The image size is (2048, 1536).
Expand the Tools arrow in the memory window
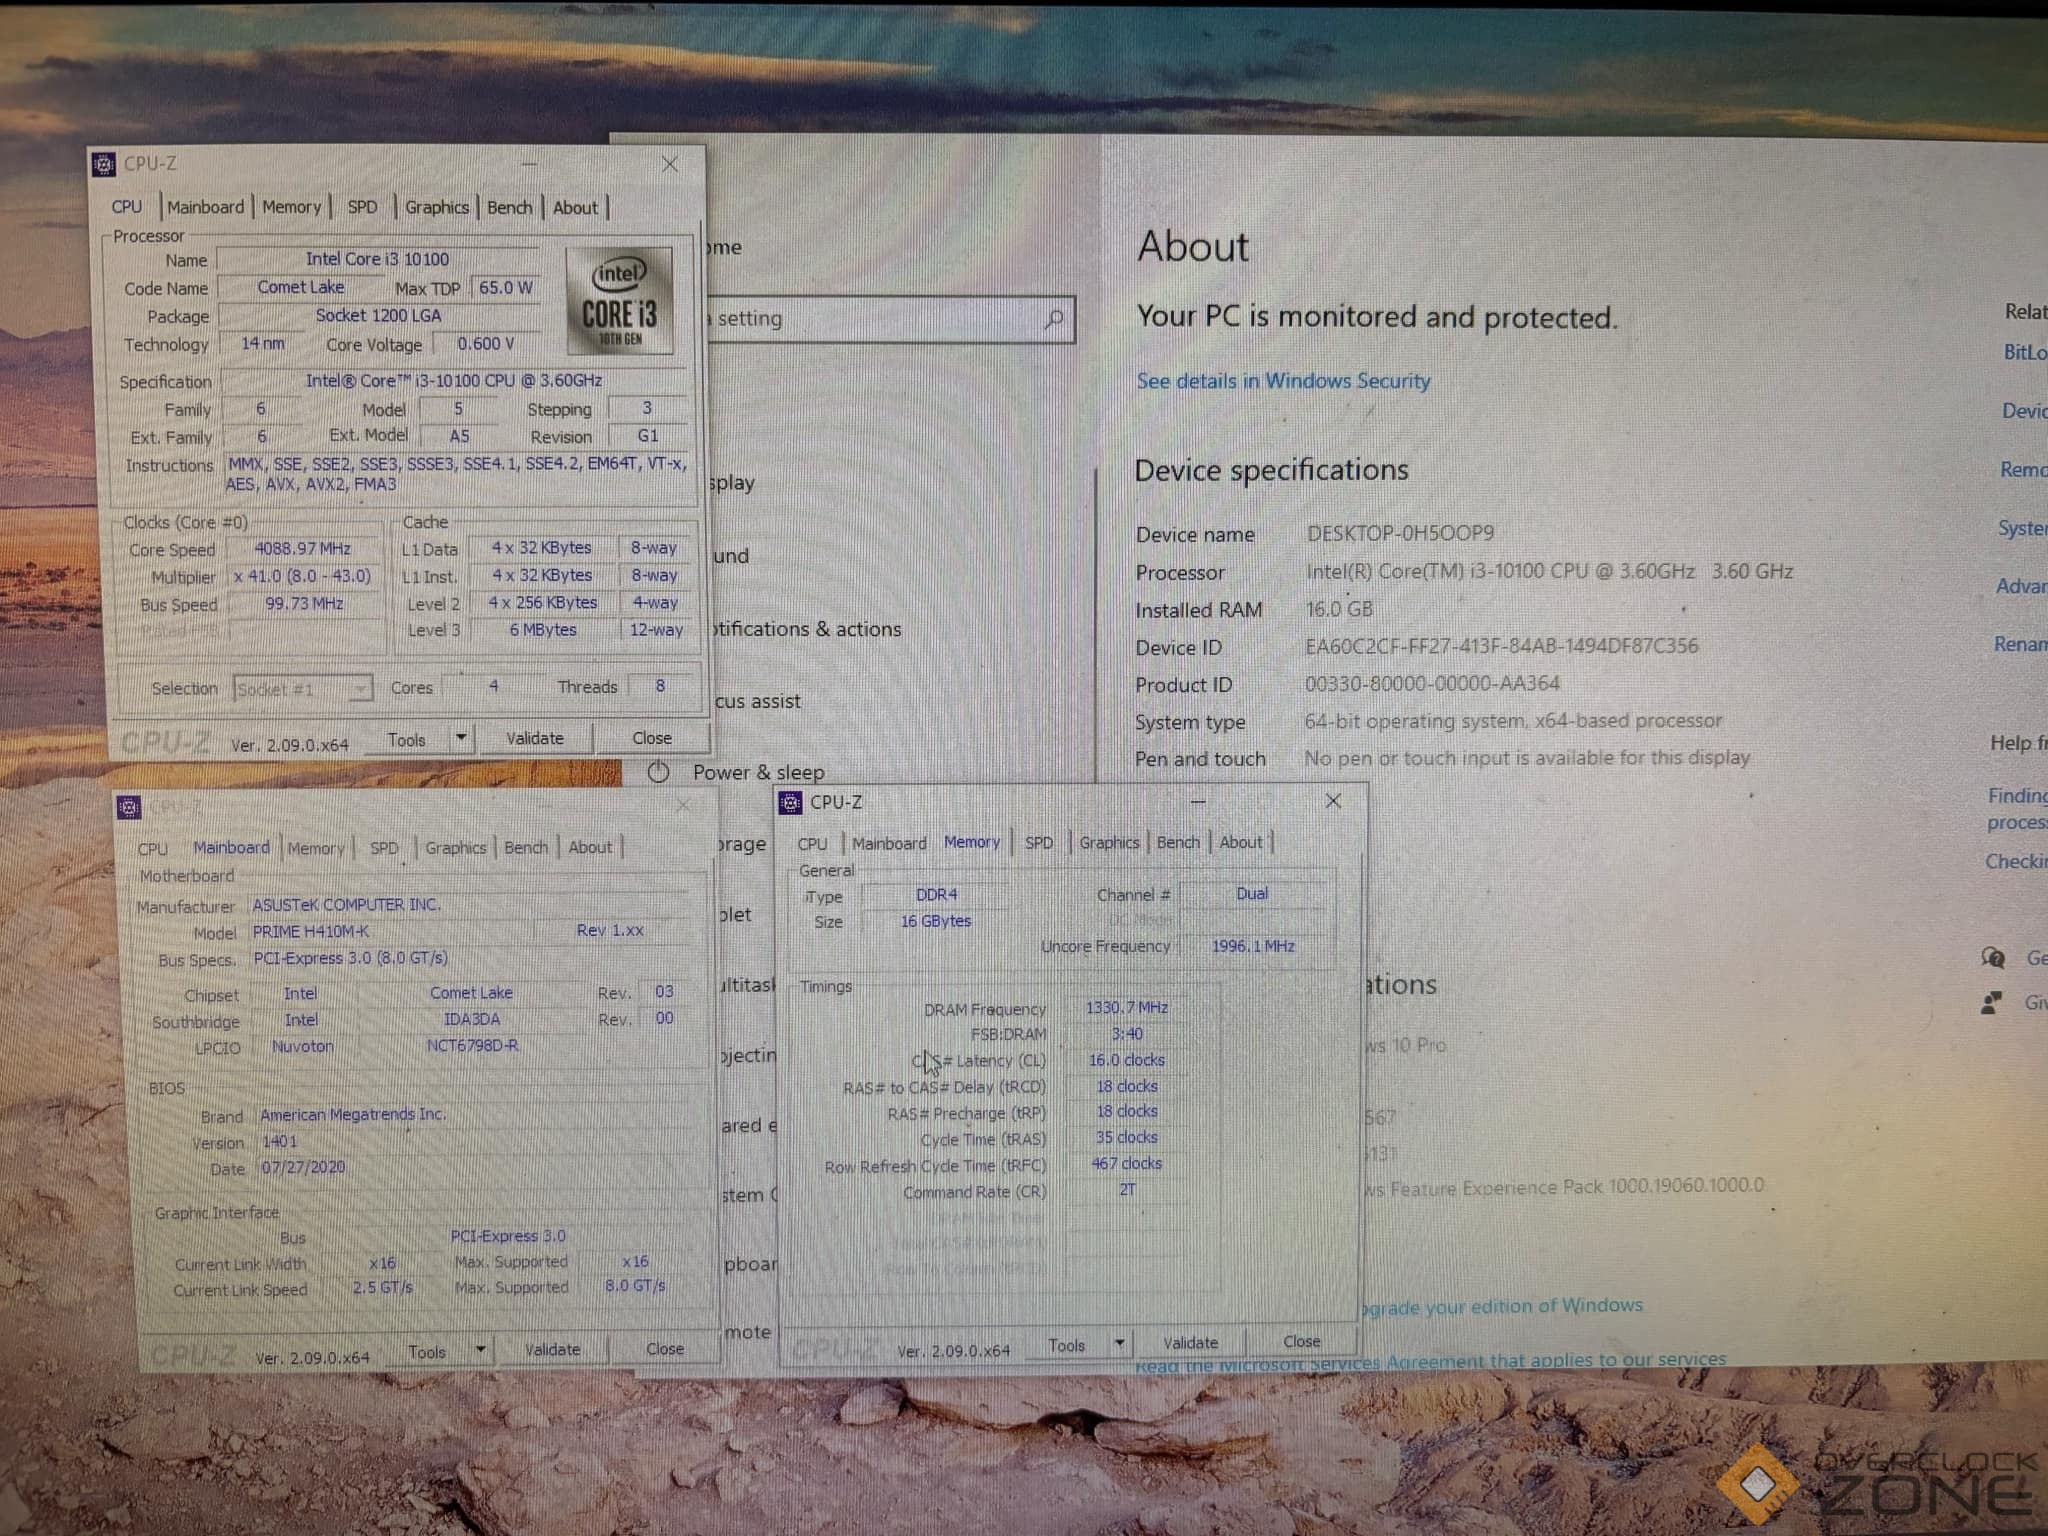pos(1120,1343)
